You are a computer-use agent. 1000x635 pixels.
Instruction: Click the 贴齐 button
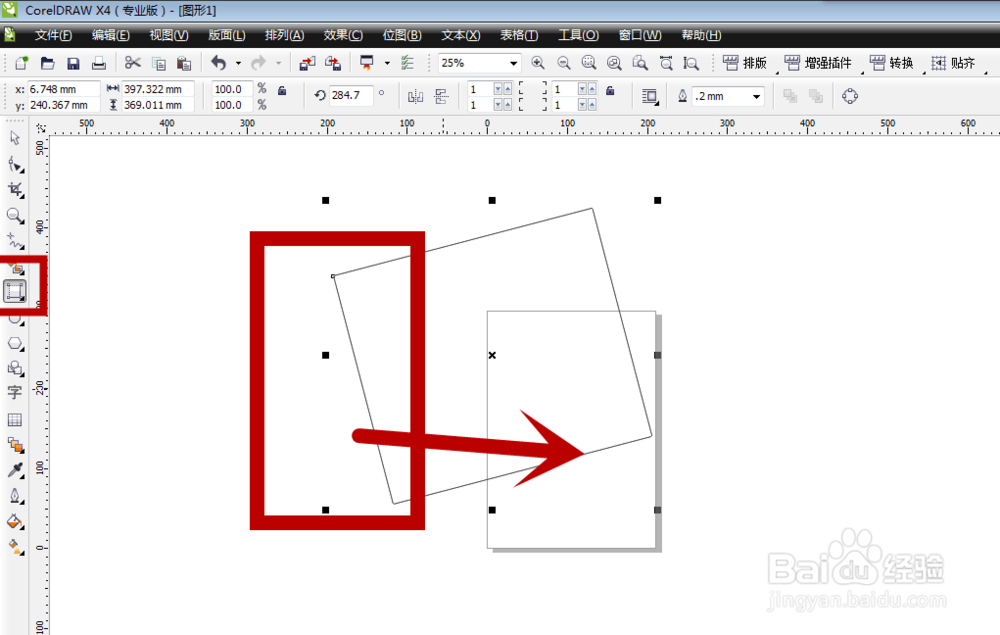click(x=953, y=63)
